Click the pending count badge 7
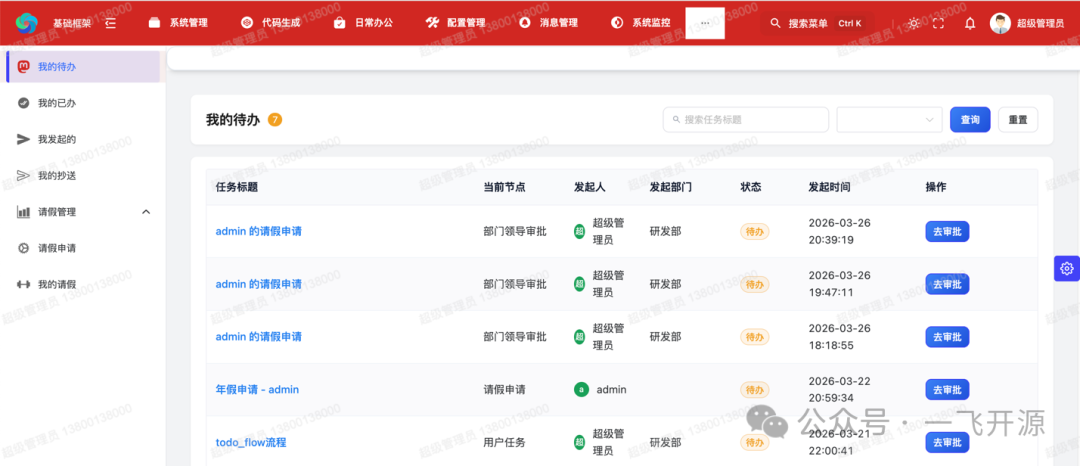 (275, 120)
